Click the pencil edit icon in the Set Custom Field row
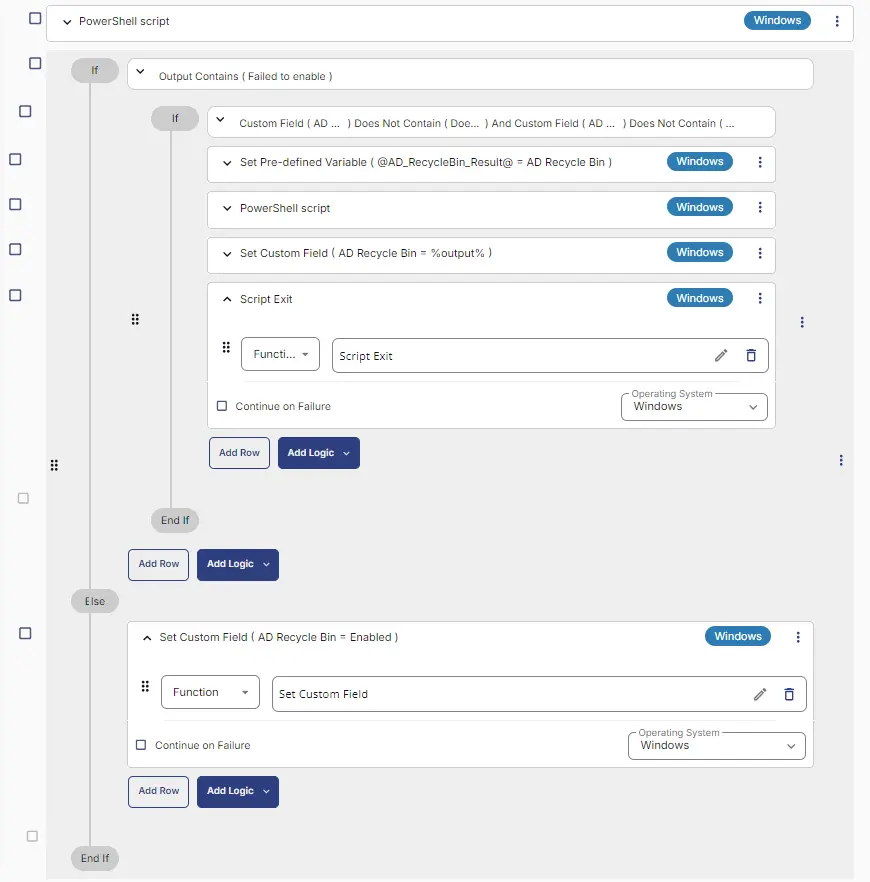Viewport: 870px width, 882px height. point(760,694)
